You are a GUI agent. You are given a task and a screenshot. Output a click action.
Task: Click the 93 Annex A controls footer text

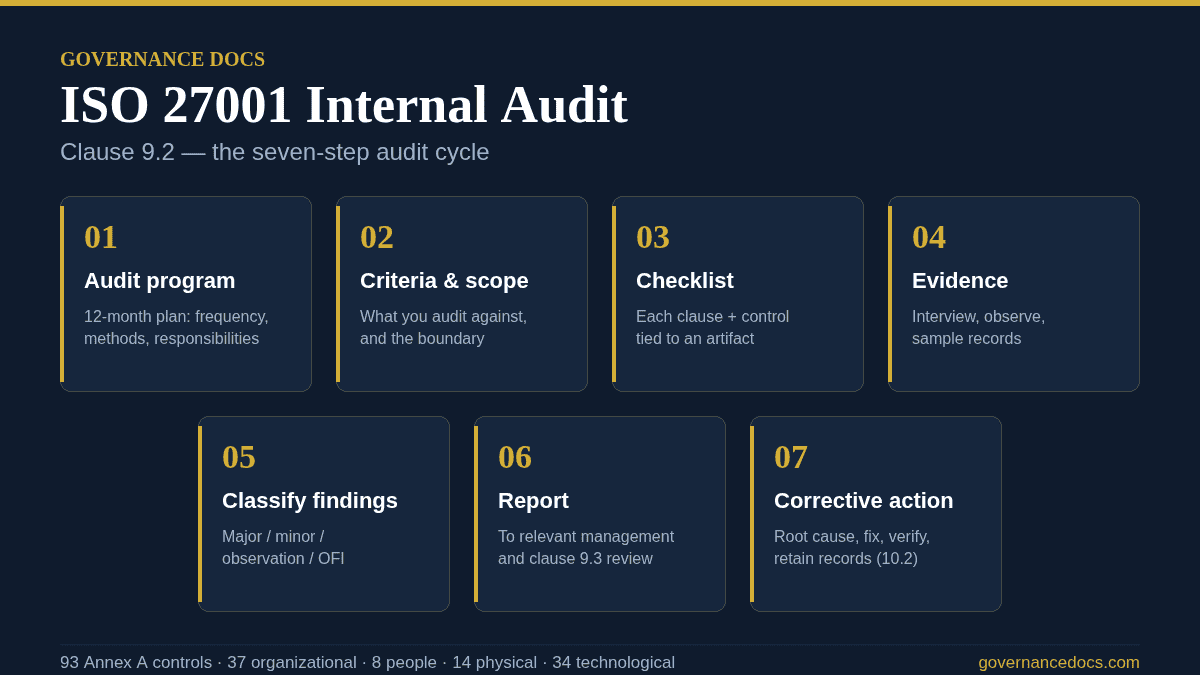tap(367, 663)
